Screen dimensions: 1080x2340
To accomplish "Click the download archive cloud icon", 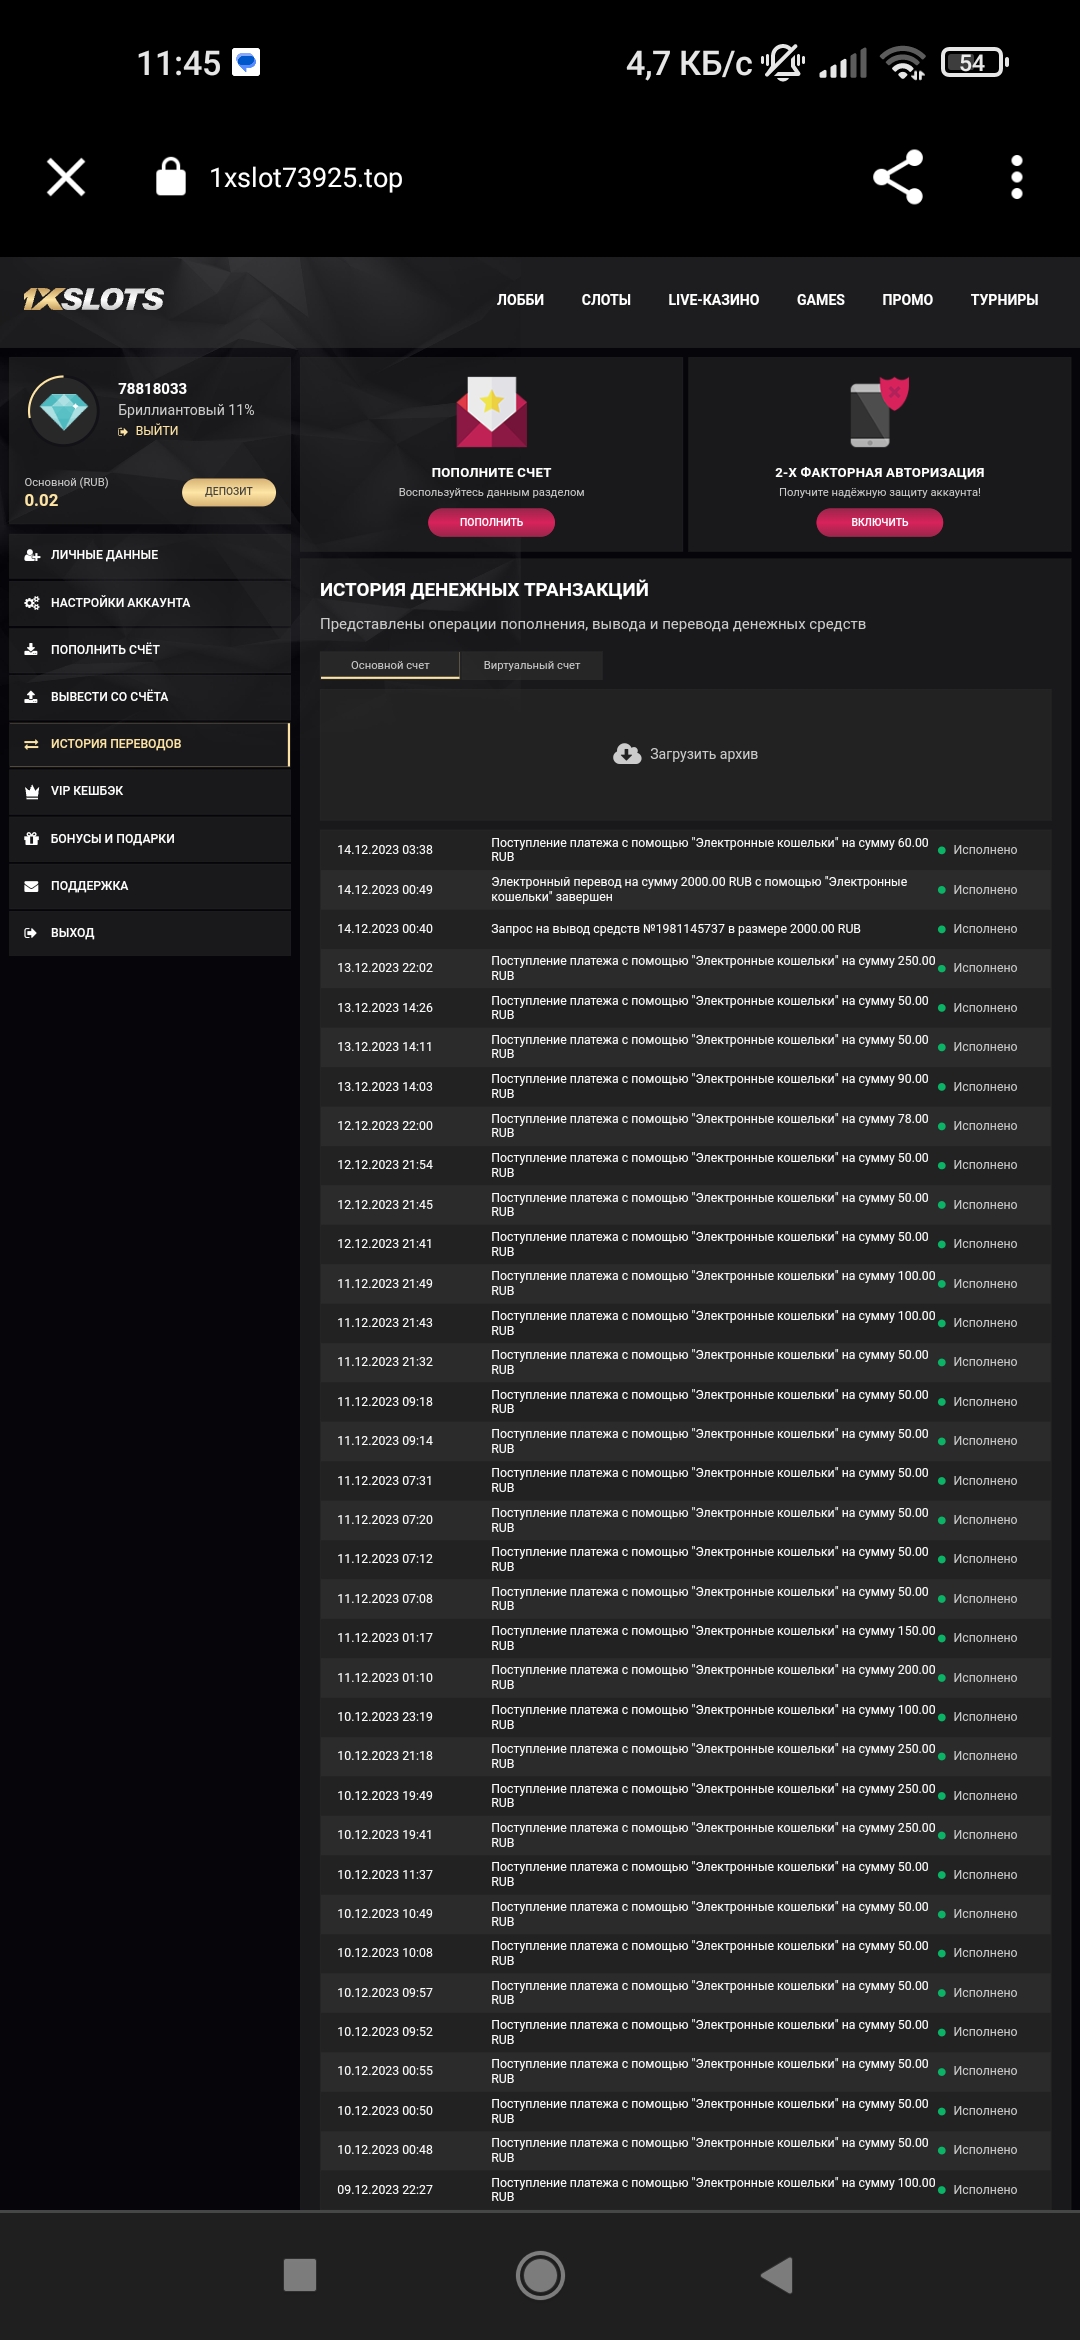I will coord(627,754).
